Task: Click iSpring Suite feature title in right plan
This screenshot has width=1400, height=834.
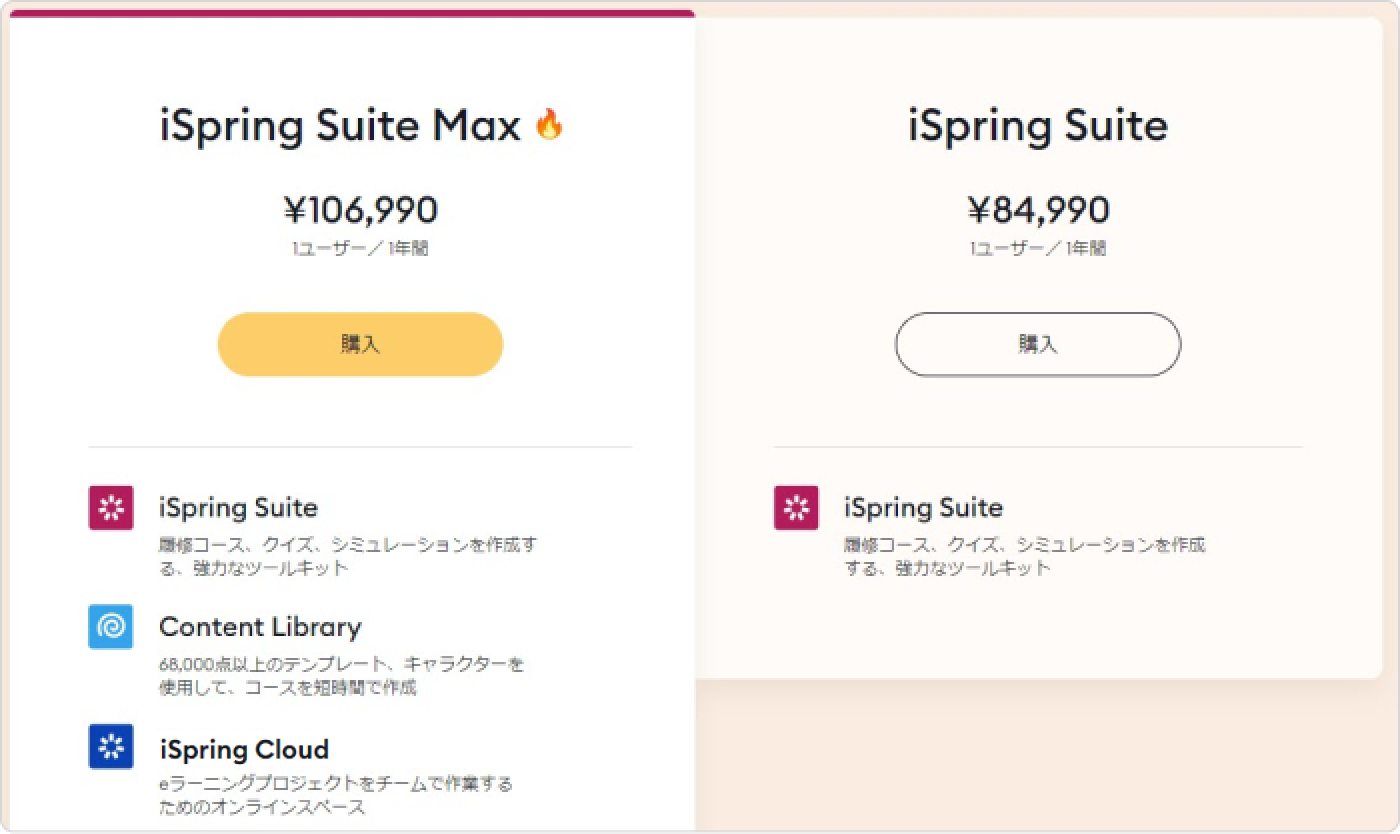Action: click(923, 508)
